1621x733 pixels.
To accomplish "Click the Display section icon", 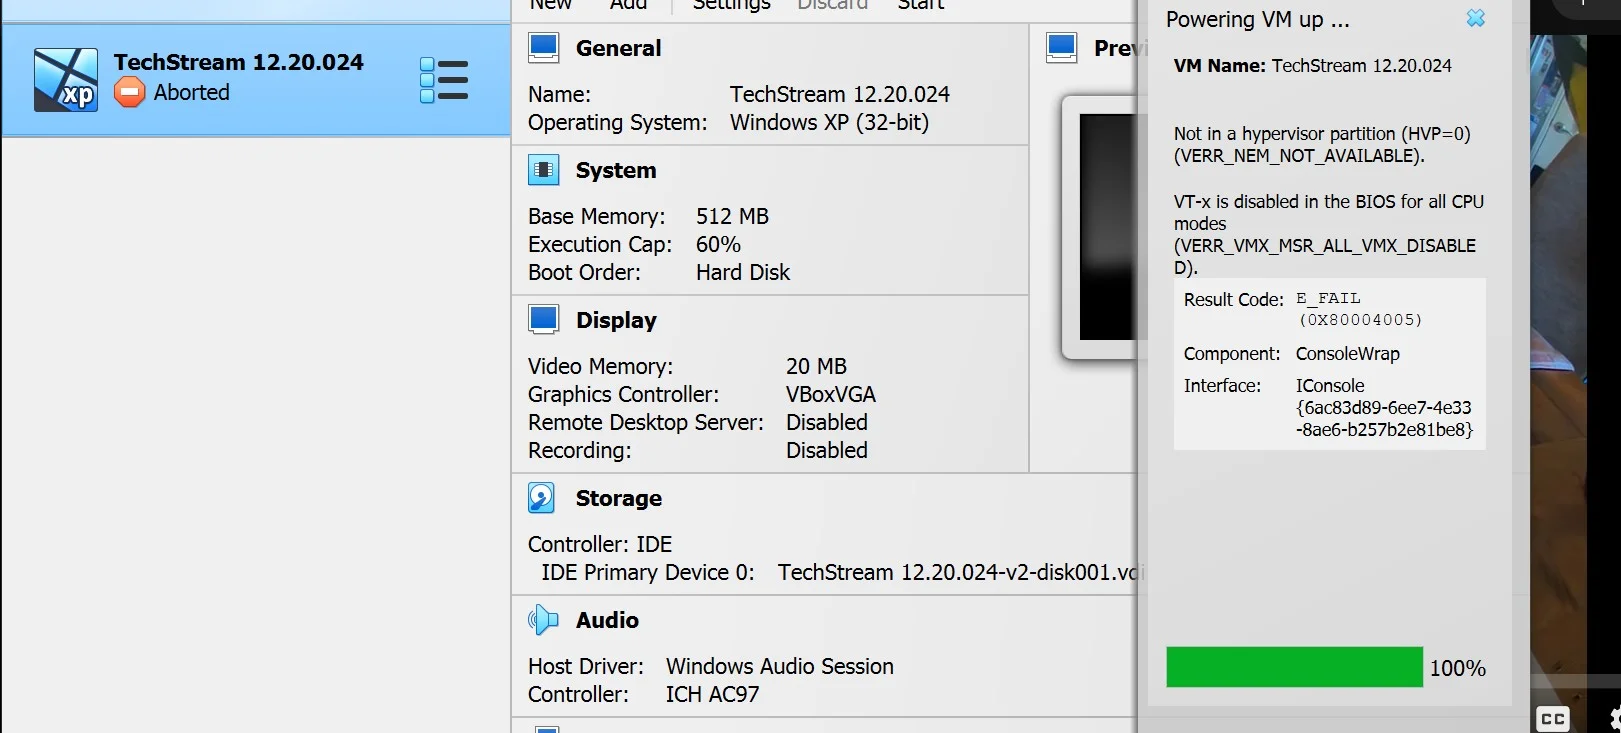I will pos(544,320).
